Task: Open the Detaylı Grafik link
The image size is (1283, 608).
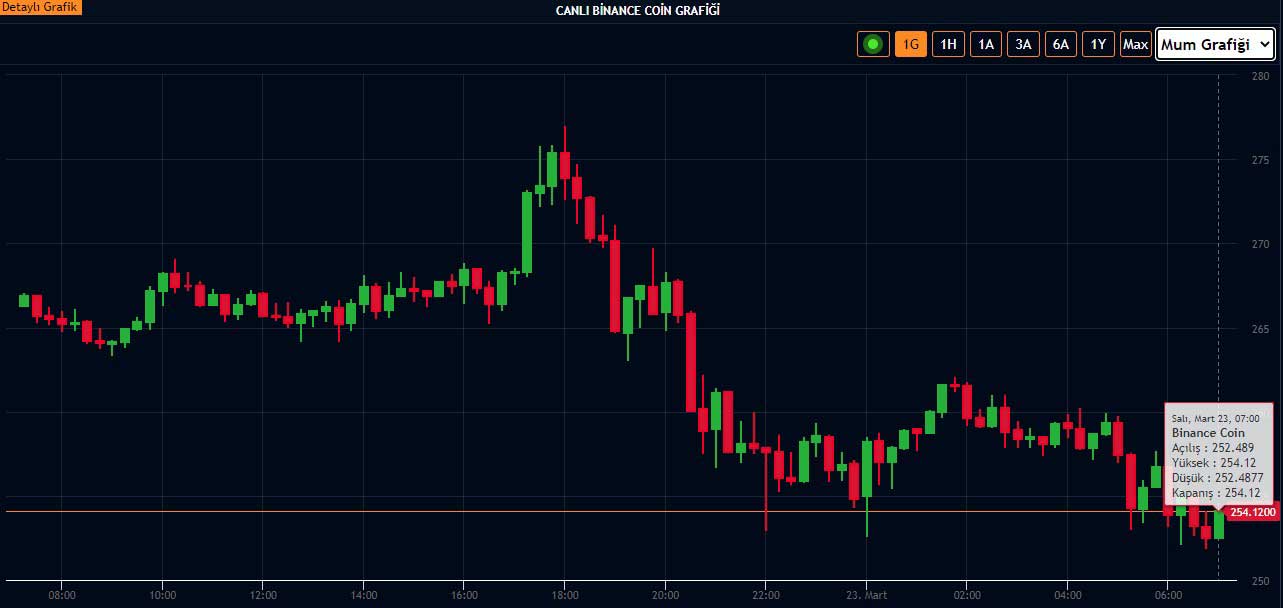Action: (x=42, y=7)
